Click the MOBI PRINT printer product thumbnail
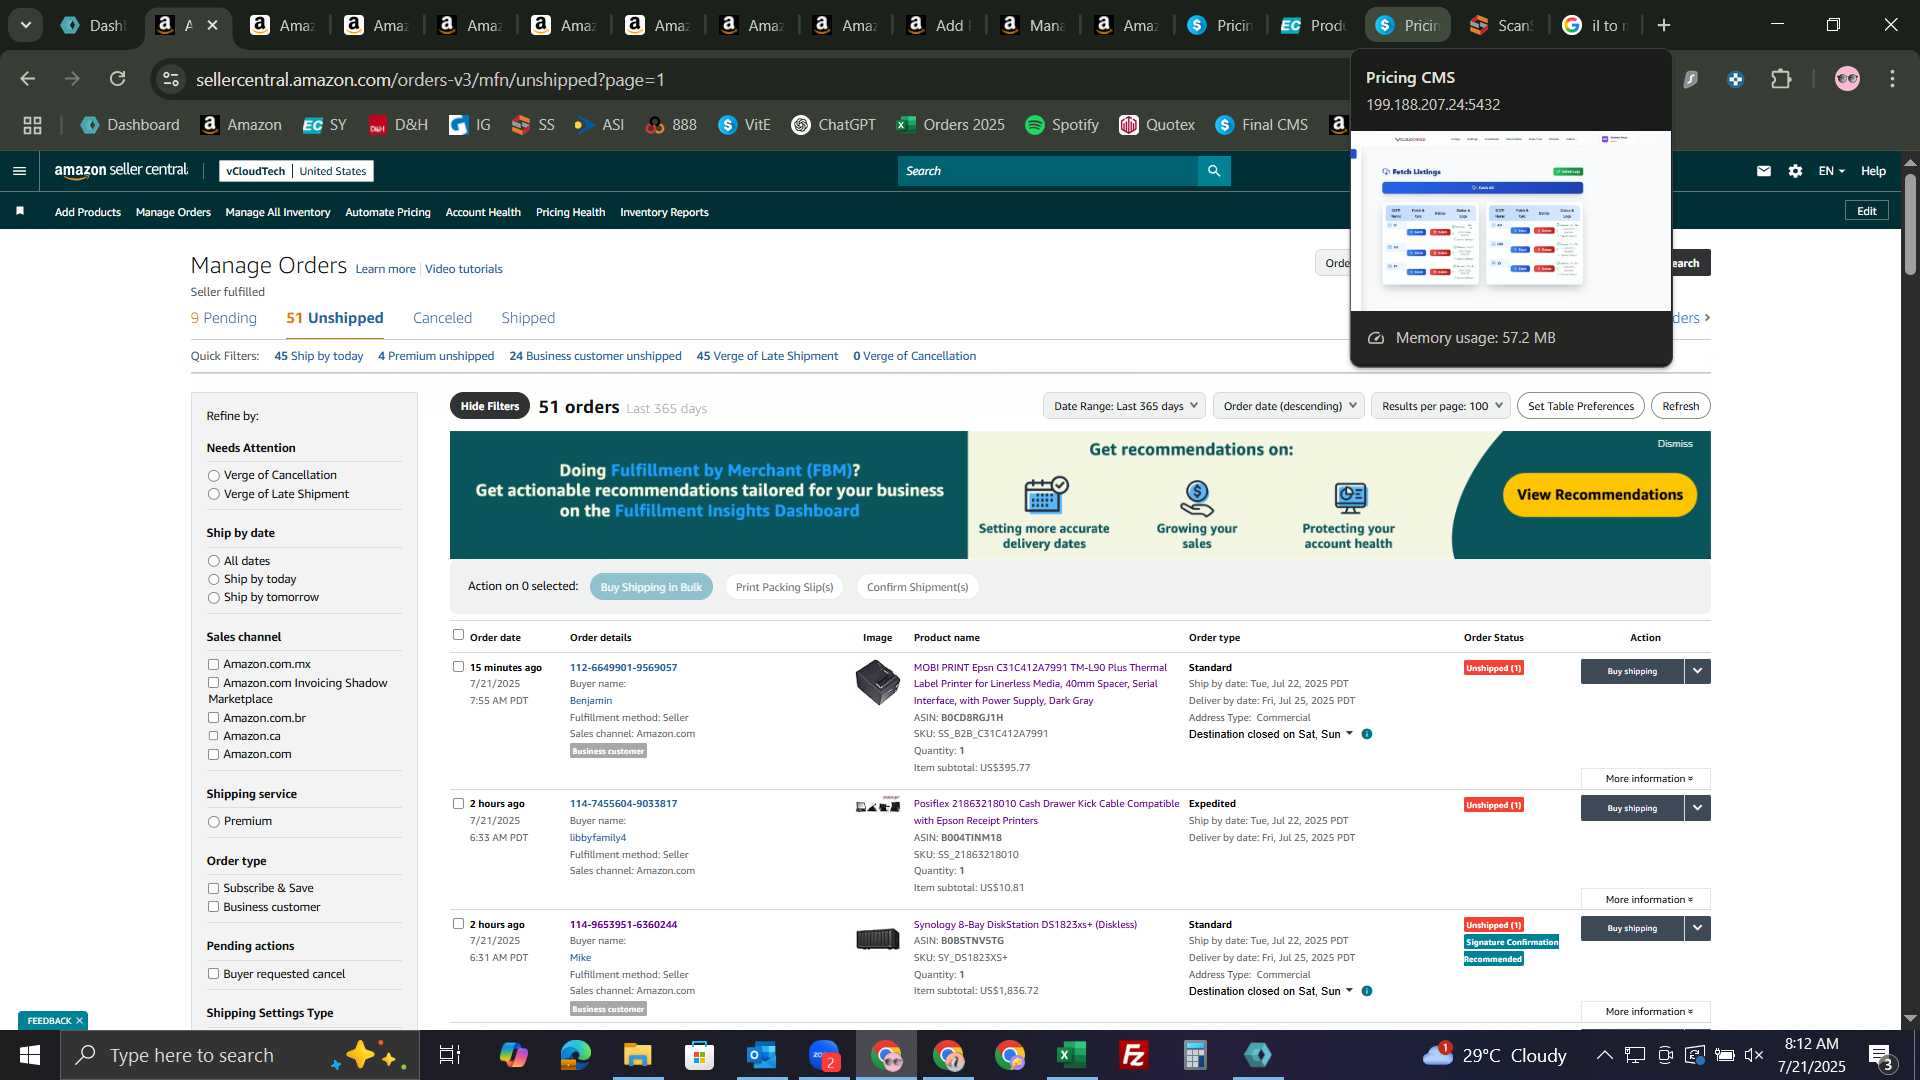This screenshot has height=1080, width=1920. coord(877,683)
